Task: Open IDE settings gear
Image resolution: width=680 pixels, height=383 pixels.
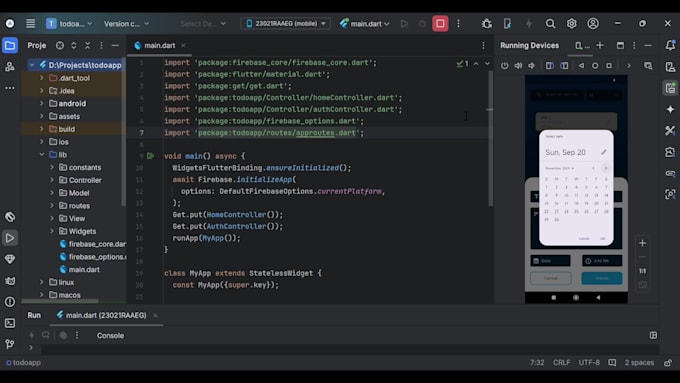Action: (572, 23)
